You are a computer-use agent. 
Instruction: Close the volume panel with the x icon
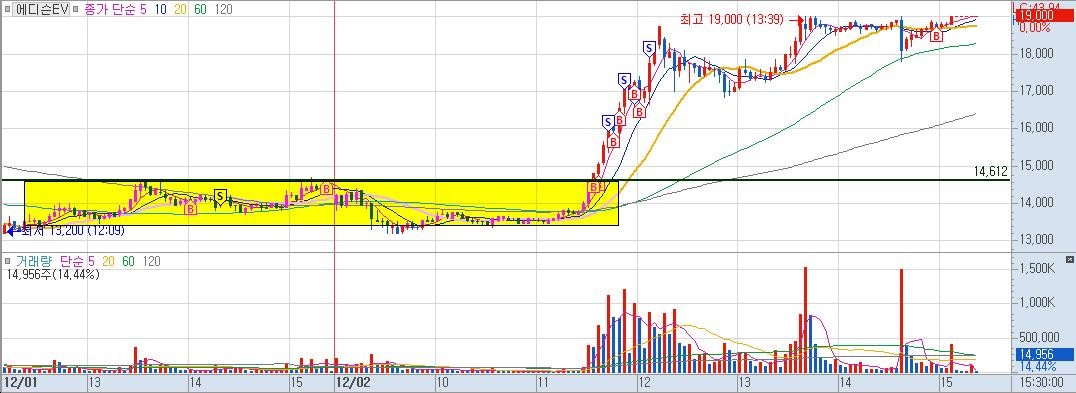click(1069, 260)
